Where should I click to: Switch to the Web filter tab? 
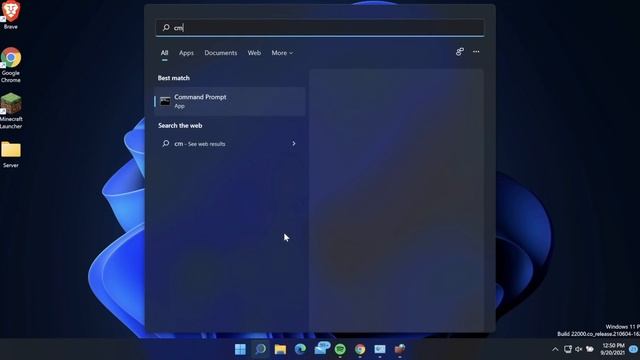pyautogui.click(x=254, y=53)
